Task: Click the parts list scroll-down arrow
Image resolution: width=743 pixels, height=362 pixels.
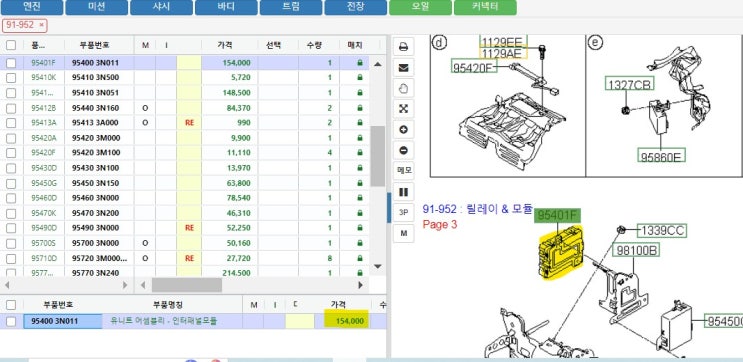Action: [x=378, y=266]
